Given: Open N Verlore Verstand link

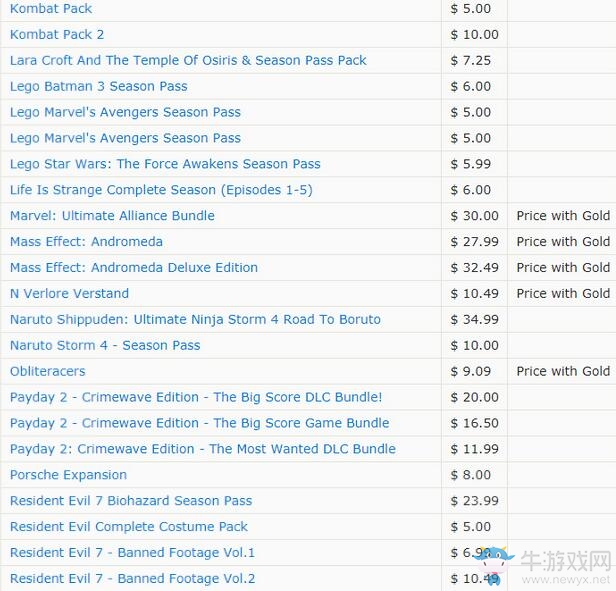Looking at the screenshot, I should 70,294.
